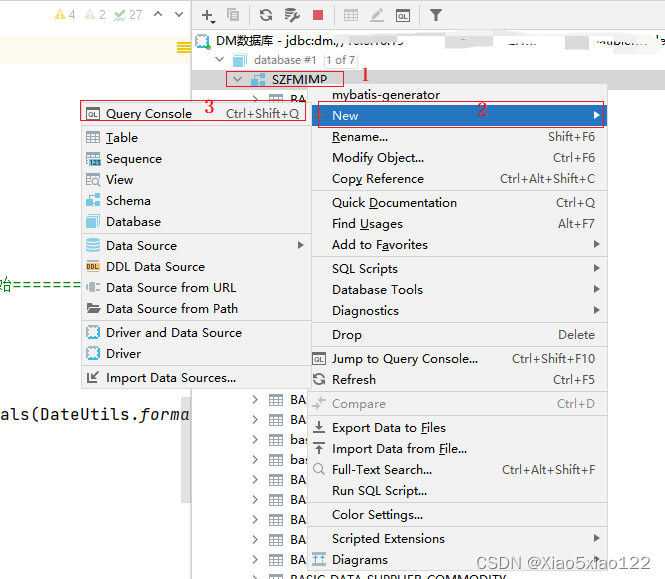Screen dimensions: 665x579
Task: Open Add to Favorites submenu
Action: (459, 244)
